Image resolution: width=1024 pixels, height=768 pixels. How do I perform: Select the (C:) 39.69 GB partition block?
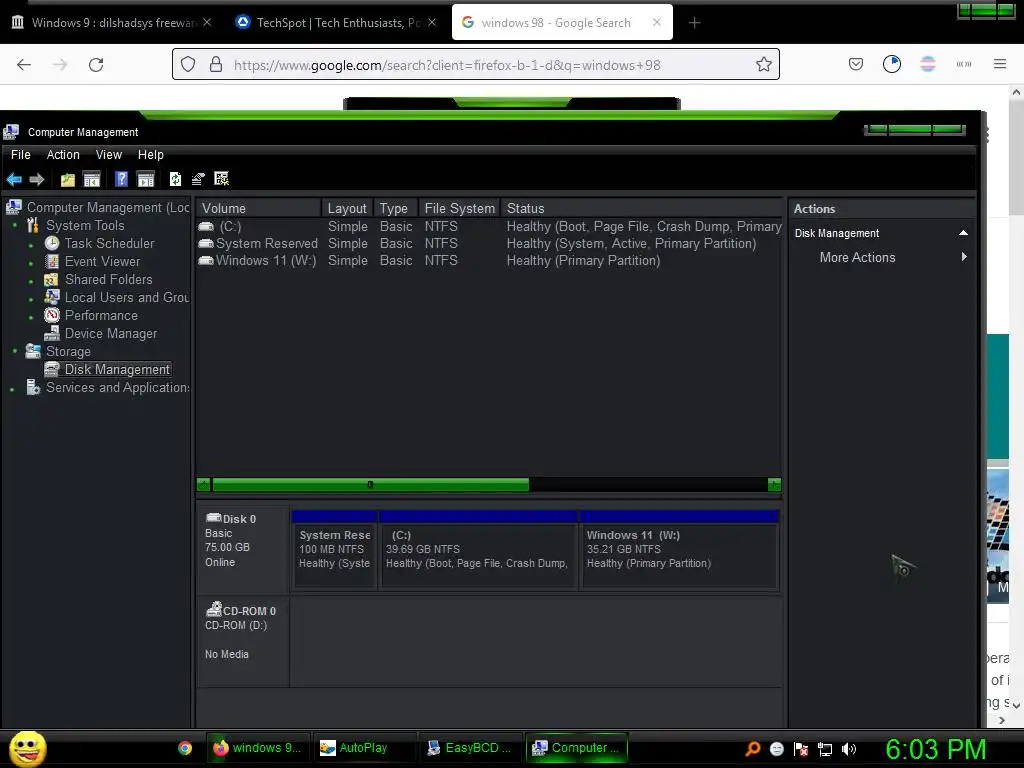pyautogui.click(x=479, y=550)
